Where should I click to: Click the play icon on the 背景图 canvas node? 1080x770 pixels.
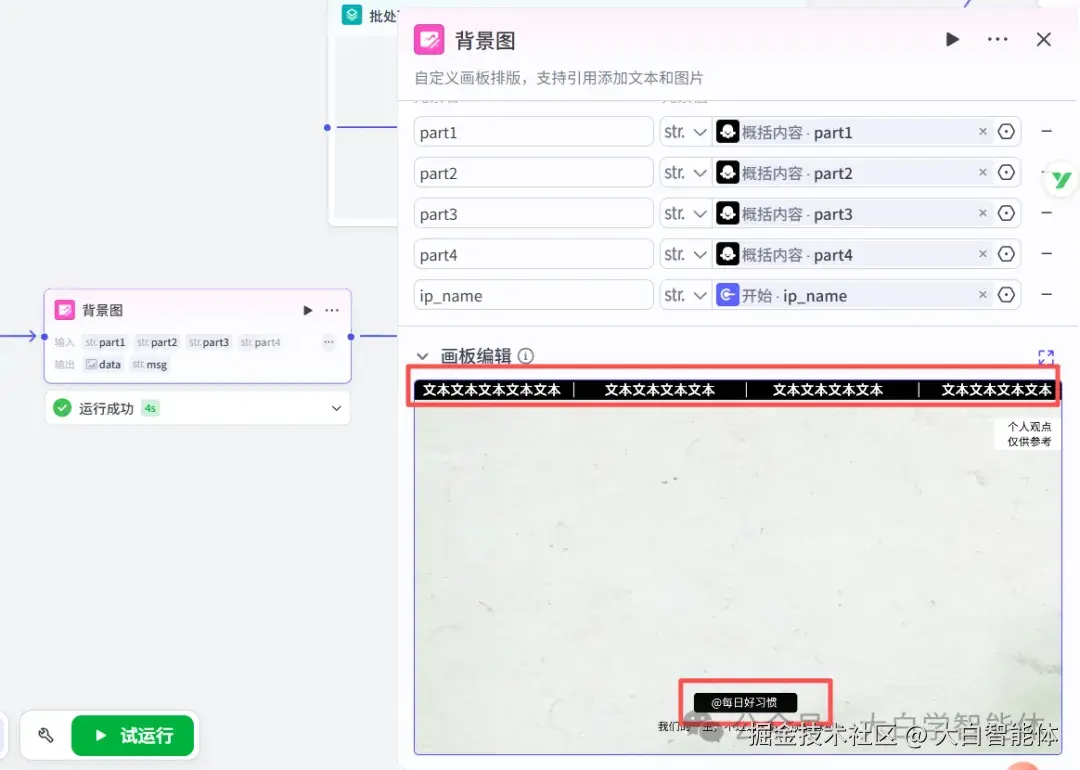coord(307,310)
